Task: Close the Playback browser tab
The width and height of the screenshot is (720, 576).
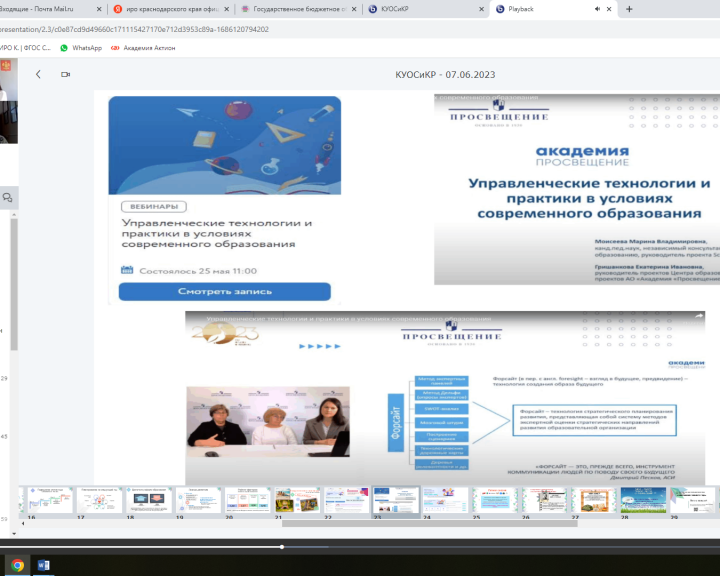Action: click(x=610, y=9)
